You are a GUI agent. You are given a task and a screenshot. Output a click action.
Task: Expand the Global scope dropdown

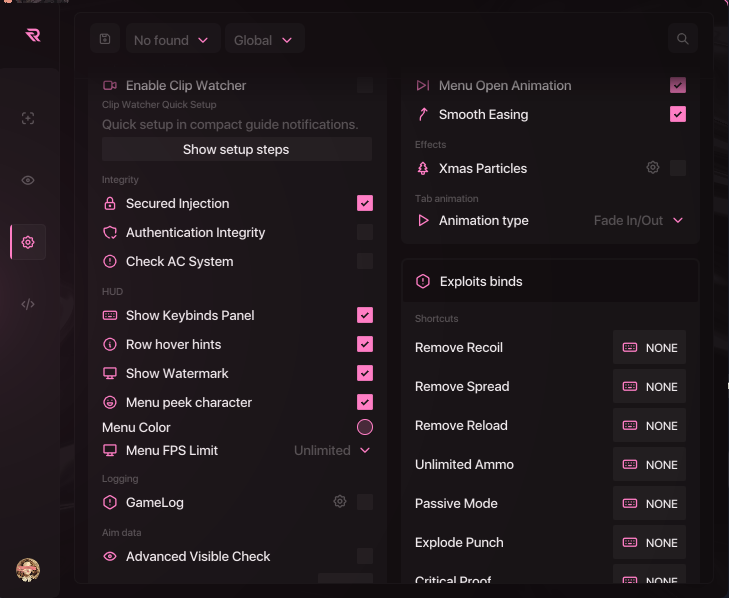click(264, 40)
